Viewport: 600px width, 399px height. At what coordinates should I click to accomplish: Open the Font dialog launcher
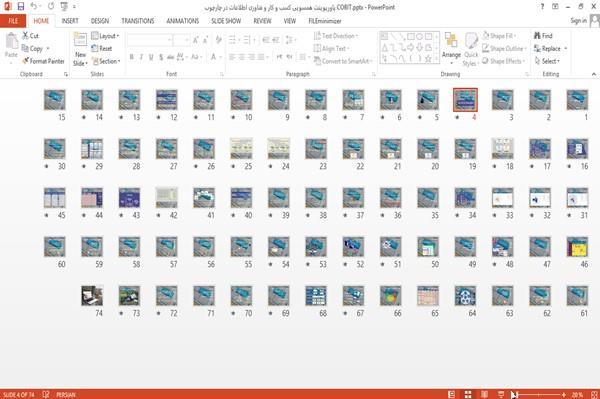point(222,75)
